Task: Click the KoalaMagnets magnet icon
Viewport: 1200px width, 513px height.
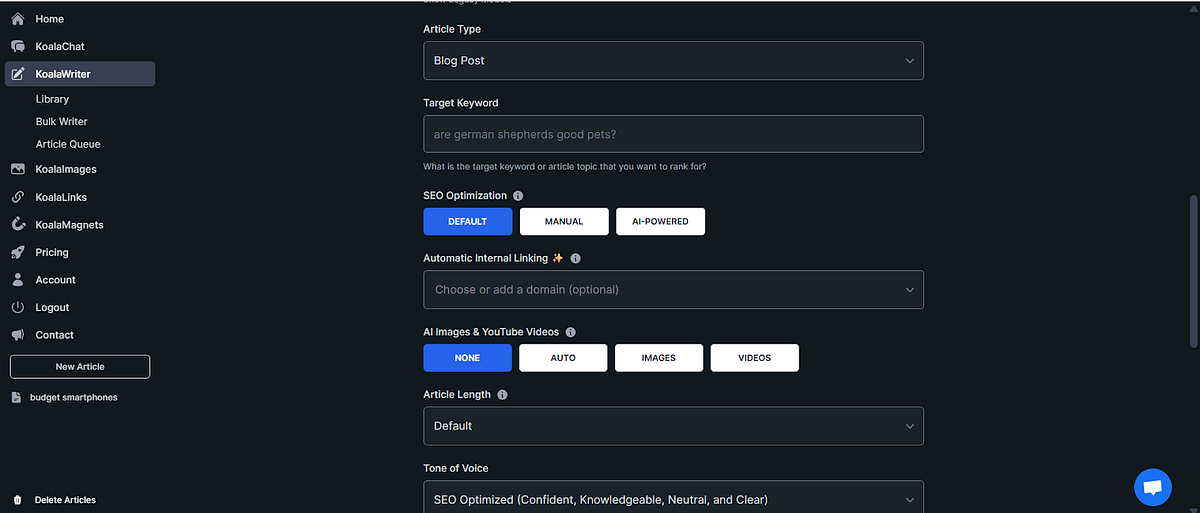Action: [18, 225]
